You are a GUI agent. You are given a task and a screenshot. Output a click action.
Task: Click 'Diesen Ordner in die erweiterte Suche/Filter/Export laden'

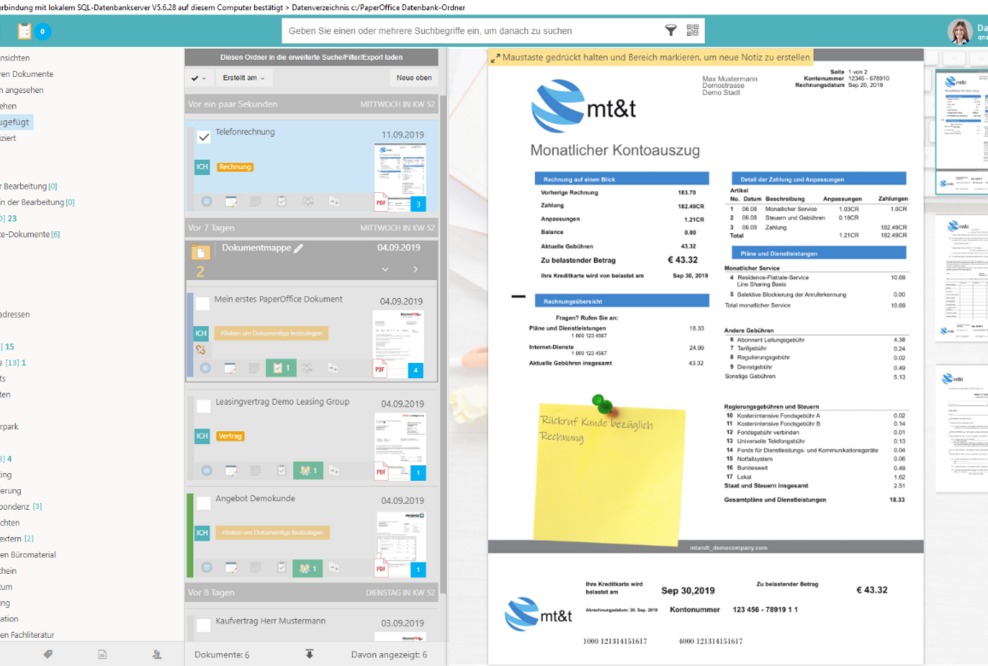(x=311, y=57)
